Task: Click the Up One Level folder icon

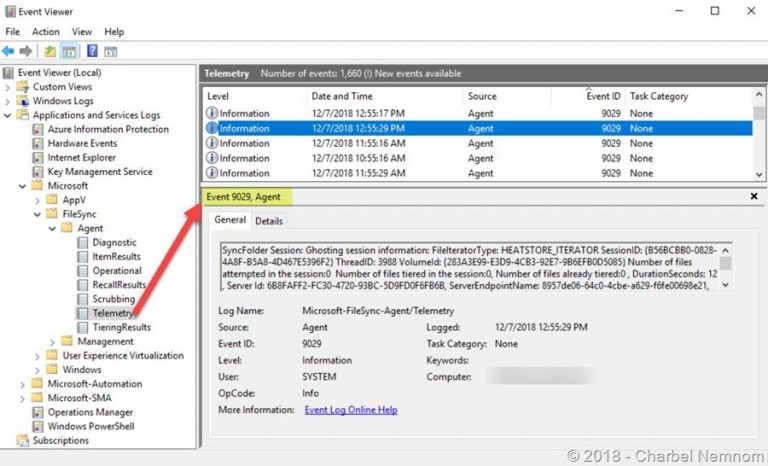Action: pos(50,51)
